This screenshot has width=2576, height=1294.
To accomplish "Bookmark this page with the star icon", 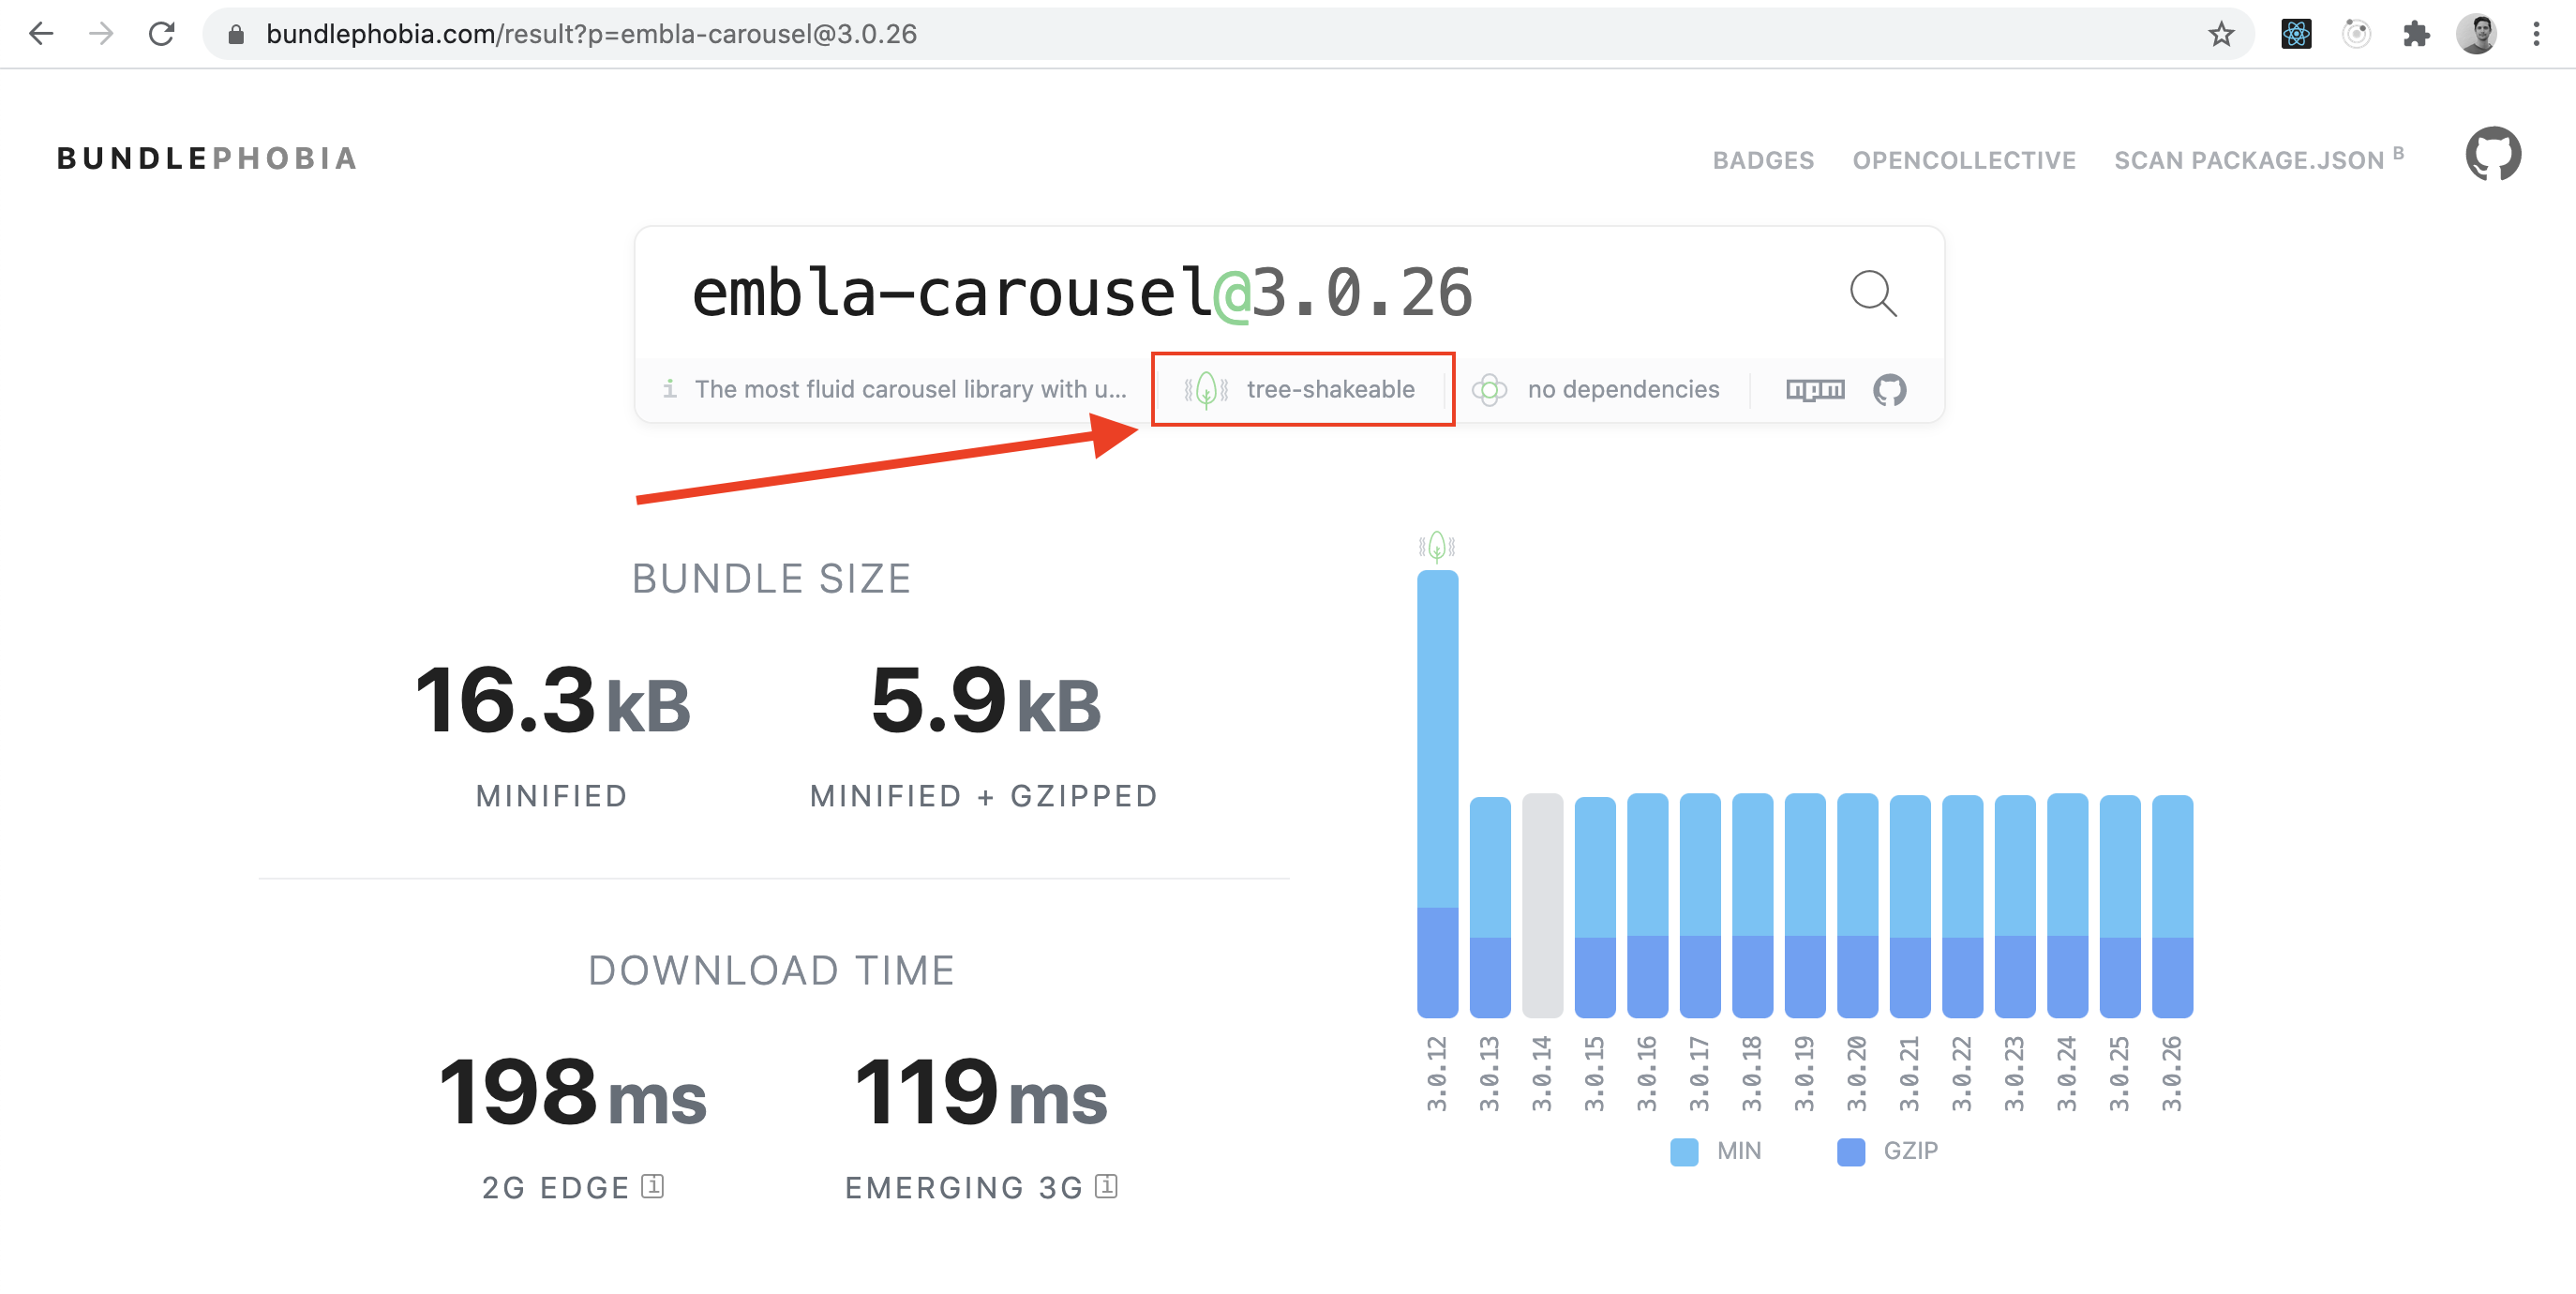I will coord(2221,34).
